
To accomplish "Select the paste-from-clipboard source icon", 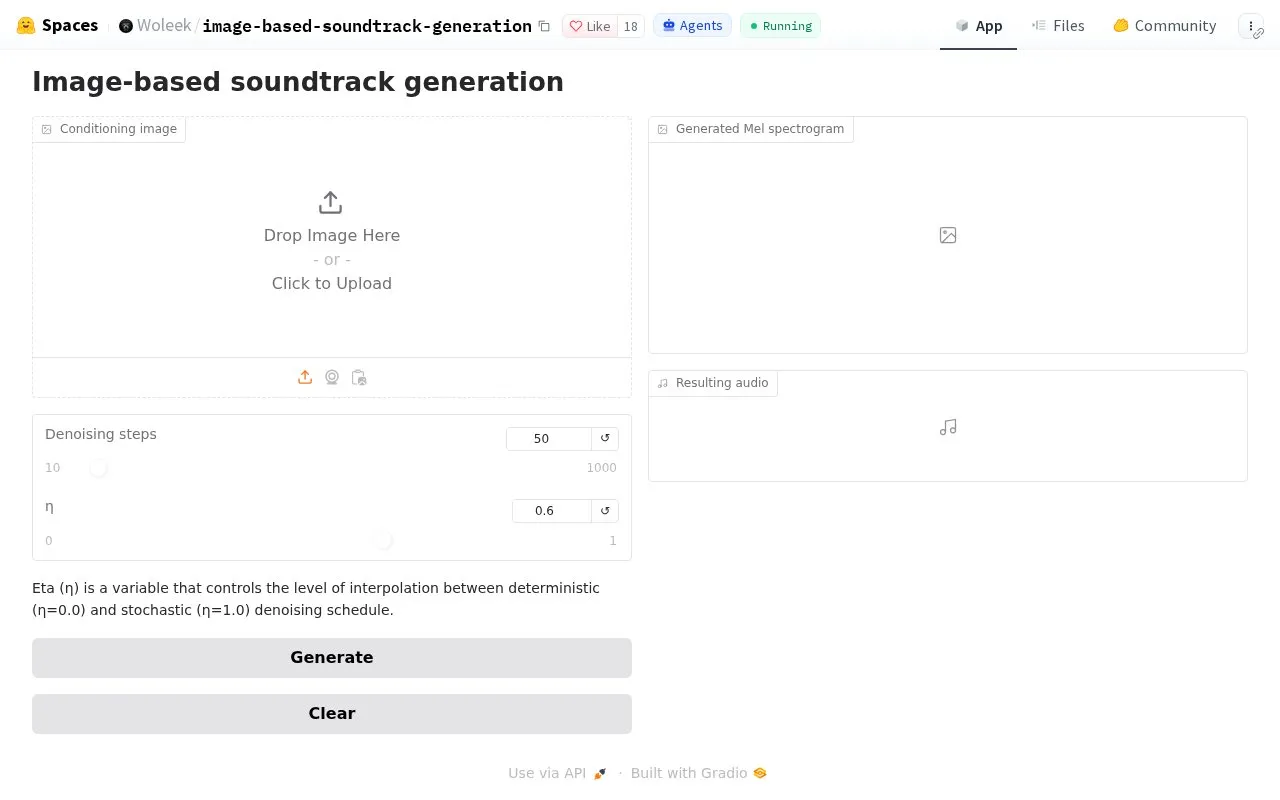I will click(x=359, y=377).
